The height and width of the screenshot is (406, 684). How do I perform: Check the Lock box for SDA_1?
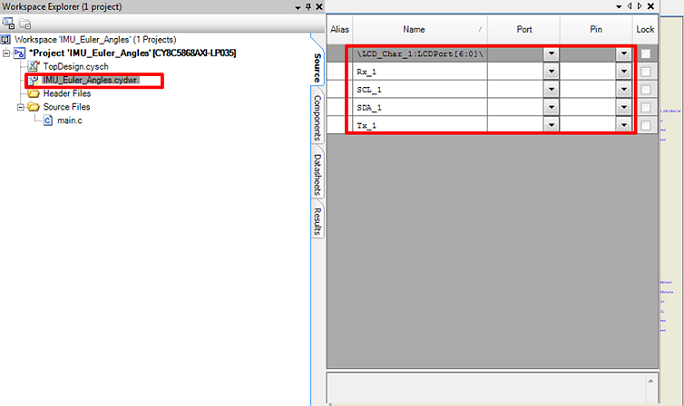(646, 107)
